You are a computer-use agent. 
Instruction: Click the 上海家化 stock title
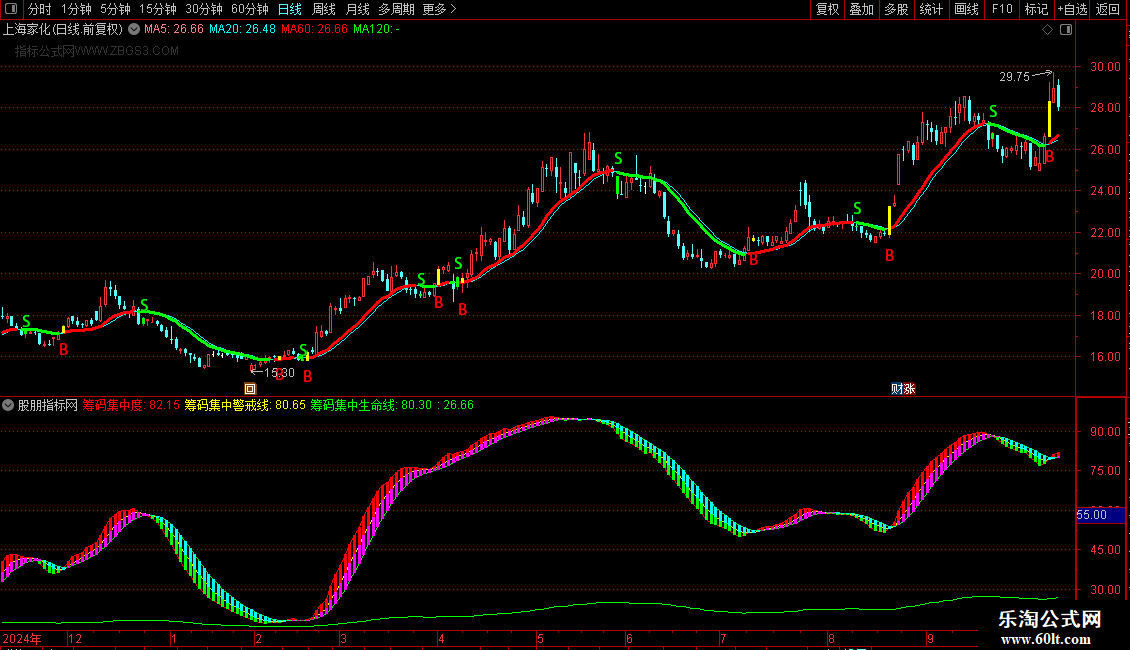[63, 29]
